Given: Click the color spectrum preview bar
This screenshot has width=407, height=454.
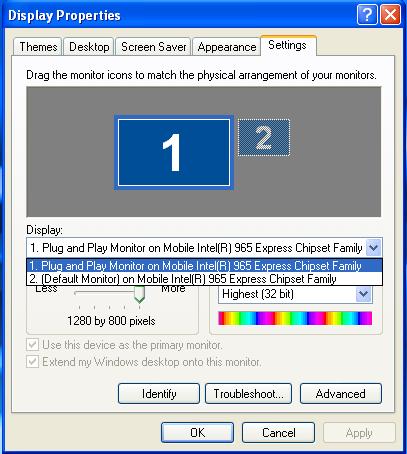Looking at the screenshot, I should pos(295,318).
